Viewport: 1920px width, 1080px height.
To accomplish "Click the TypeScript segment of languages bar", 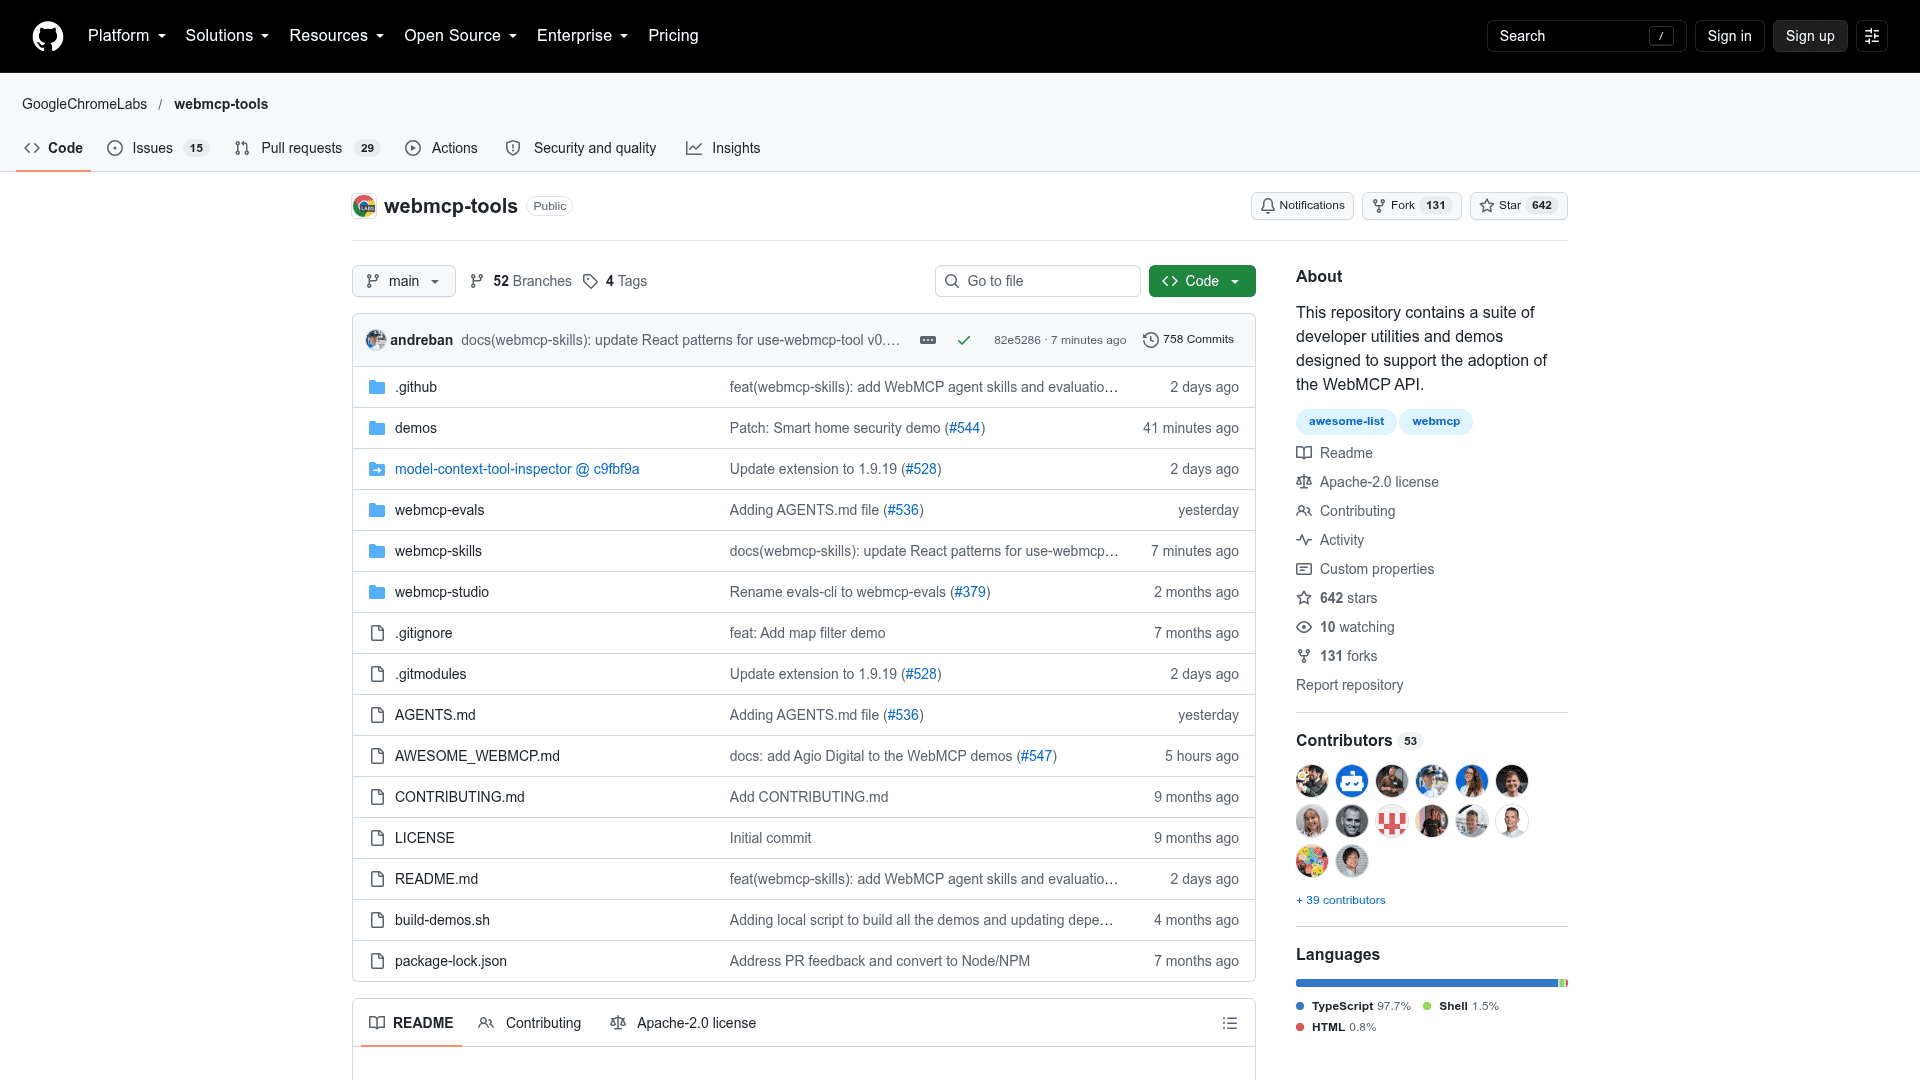I will [x=1427, y=983].
